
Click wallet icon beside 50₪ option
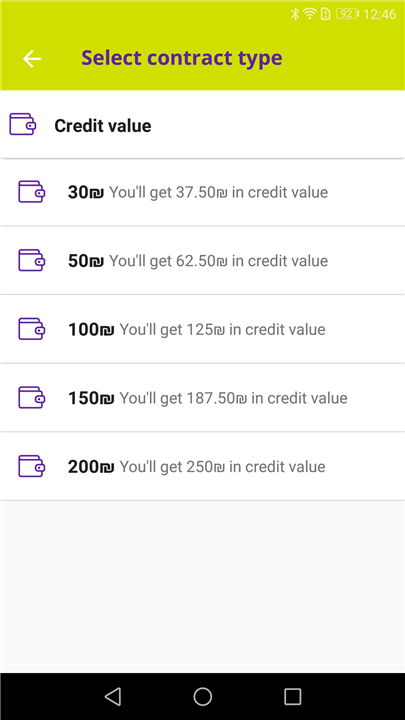click(32, 260)
